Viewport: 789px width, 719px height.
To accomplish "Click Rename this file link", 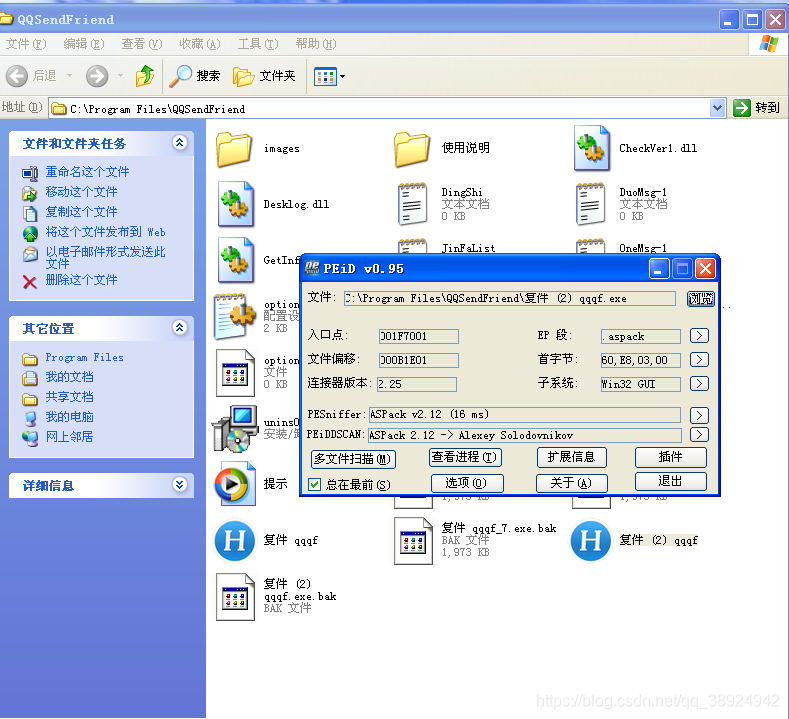I will 87,172.
